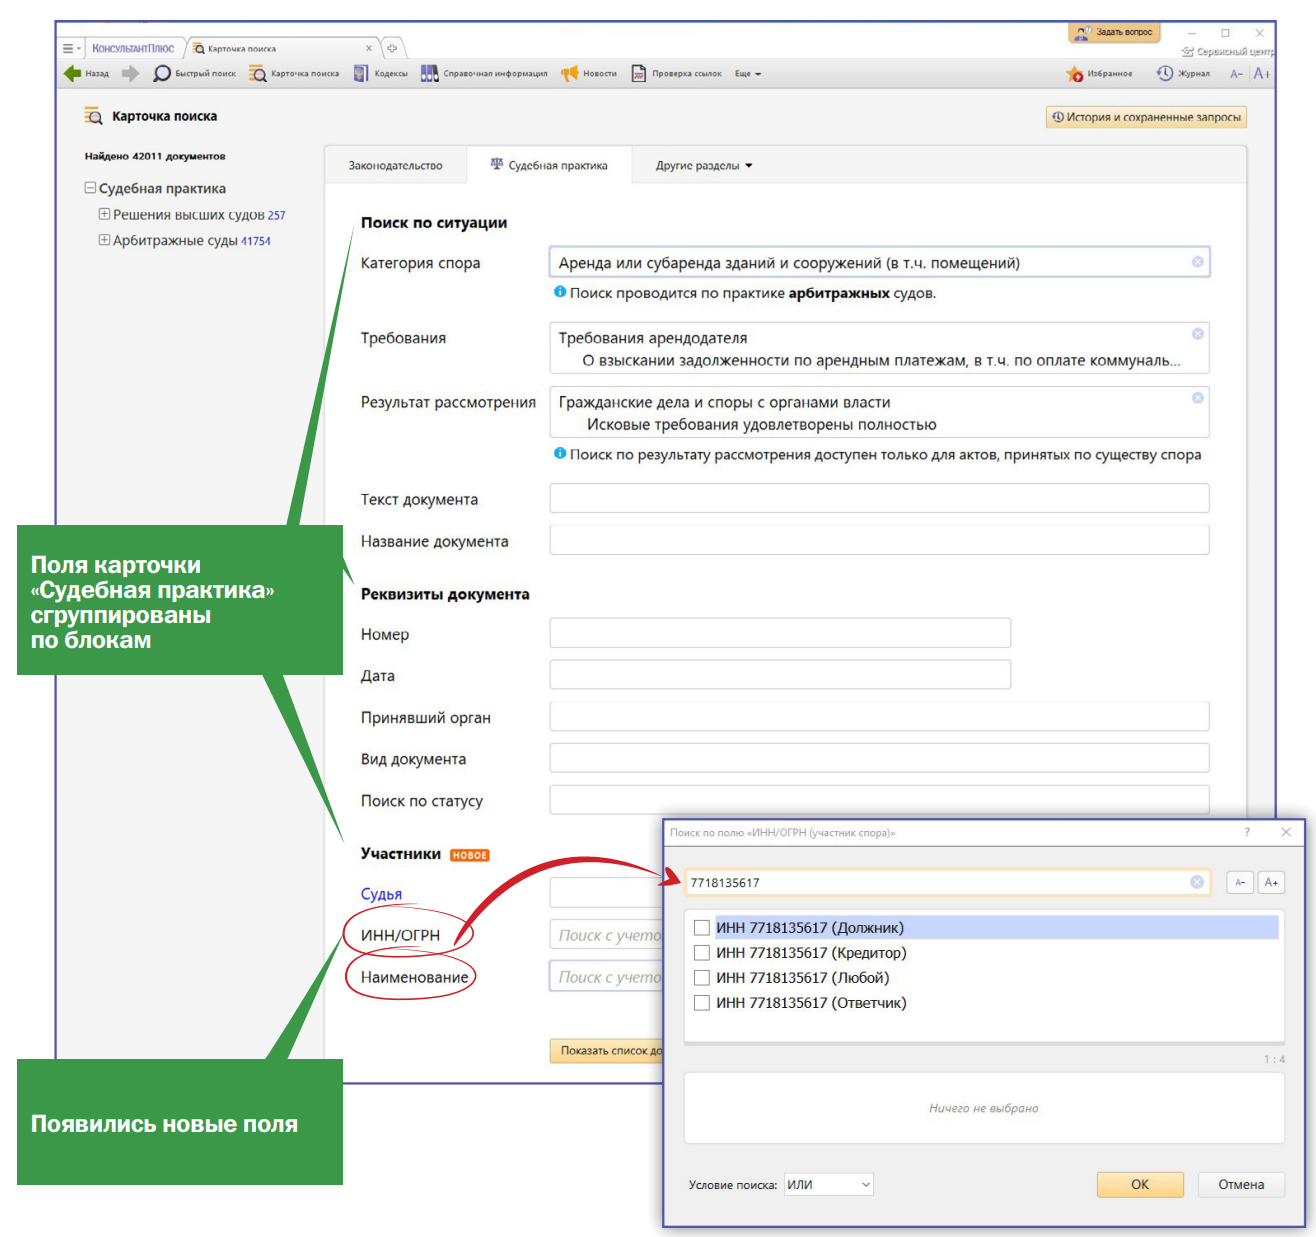1316x1237 pixels.
Task: Check ИНН 7718135617 (Ответчик)
Action: click(702, 1003)
